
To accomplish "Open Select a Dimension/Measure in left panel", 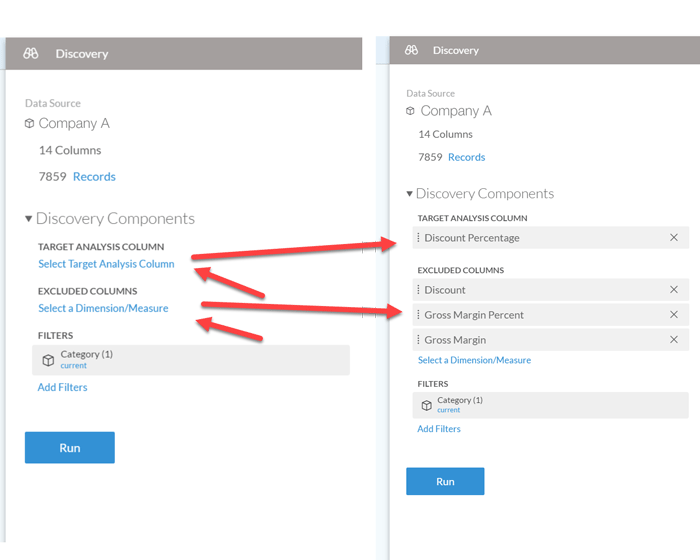I will click(x=103, y=308).
